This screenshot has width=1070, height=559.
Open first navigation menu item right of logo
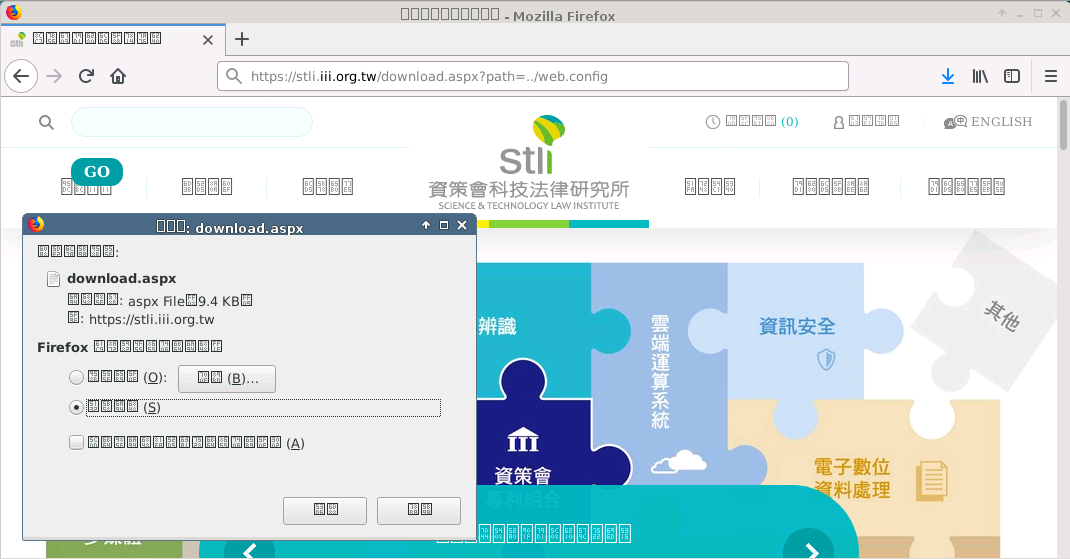pyautogui.click(x=710, y=186)
